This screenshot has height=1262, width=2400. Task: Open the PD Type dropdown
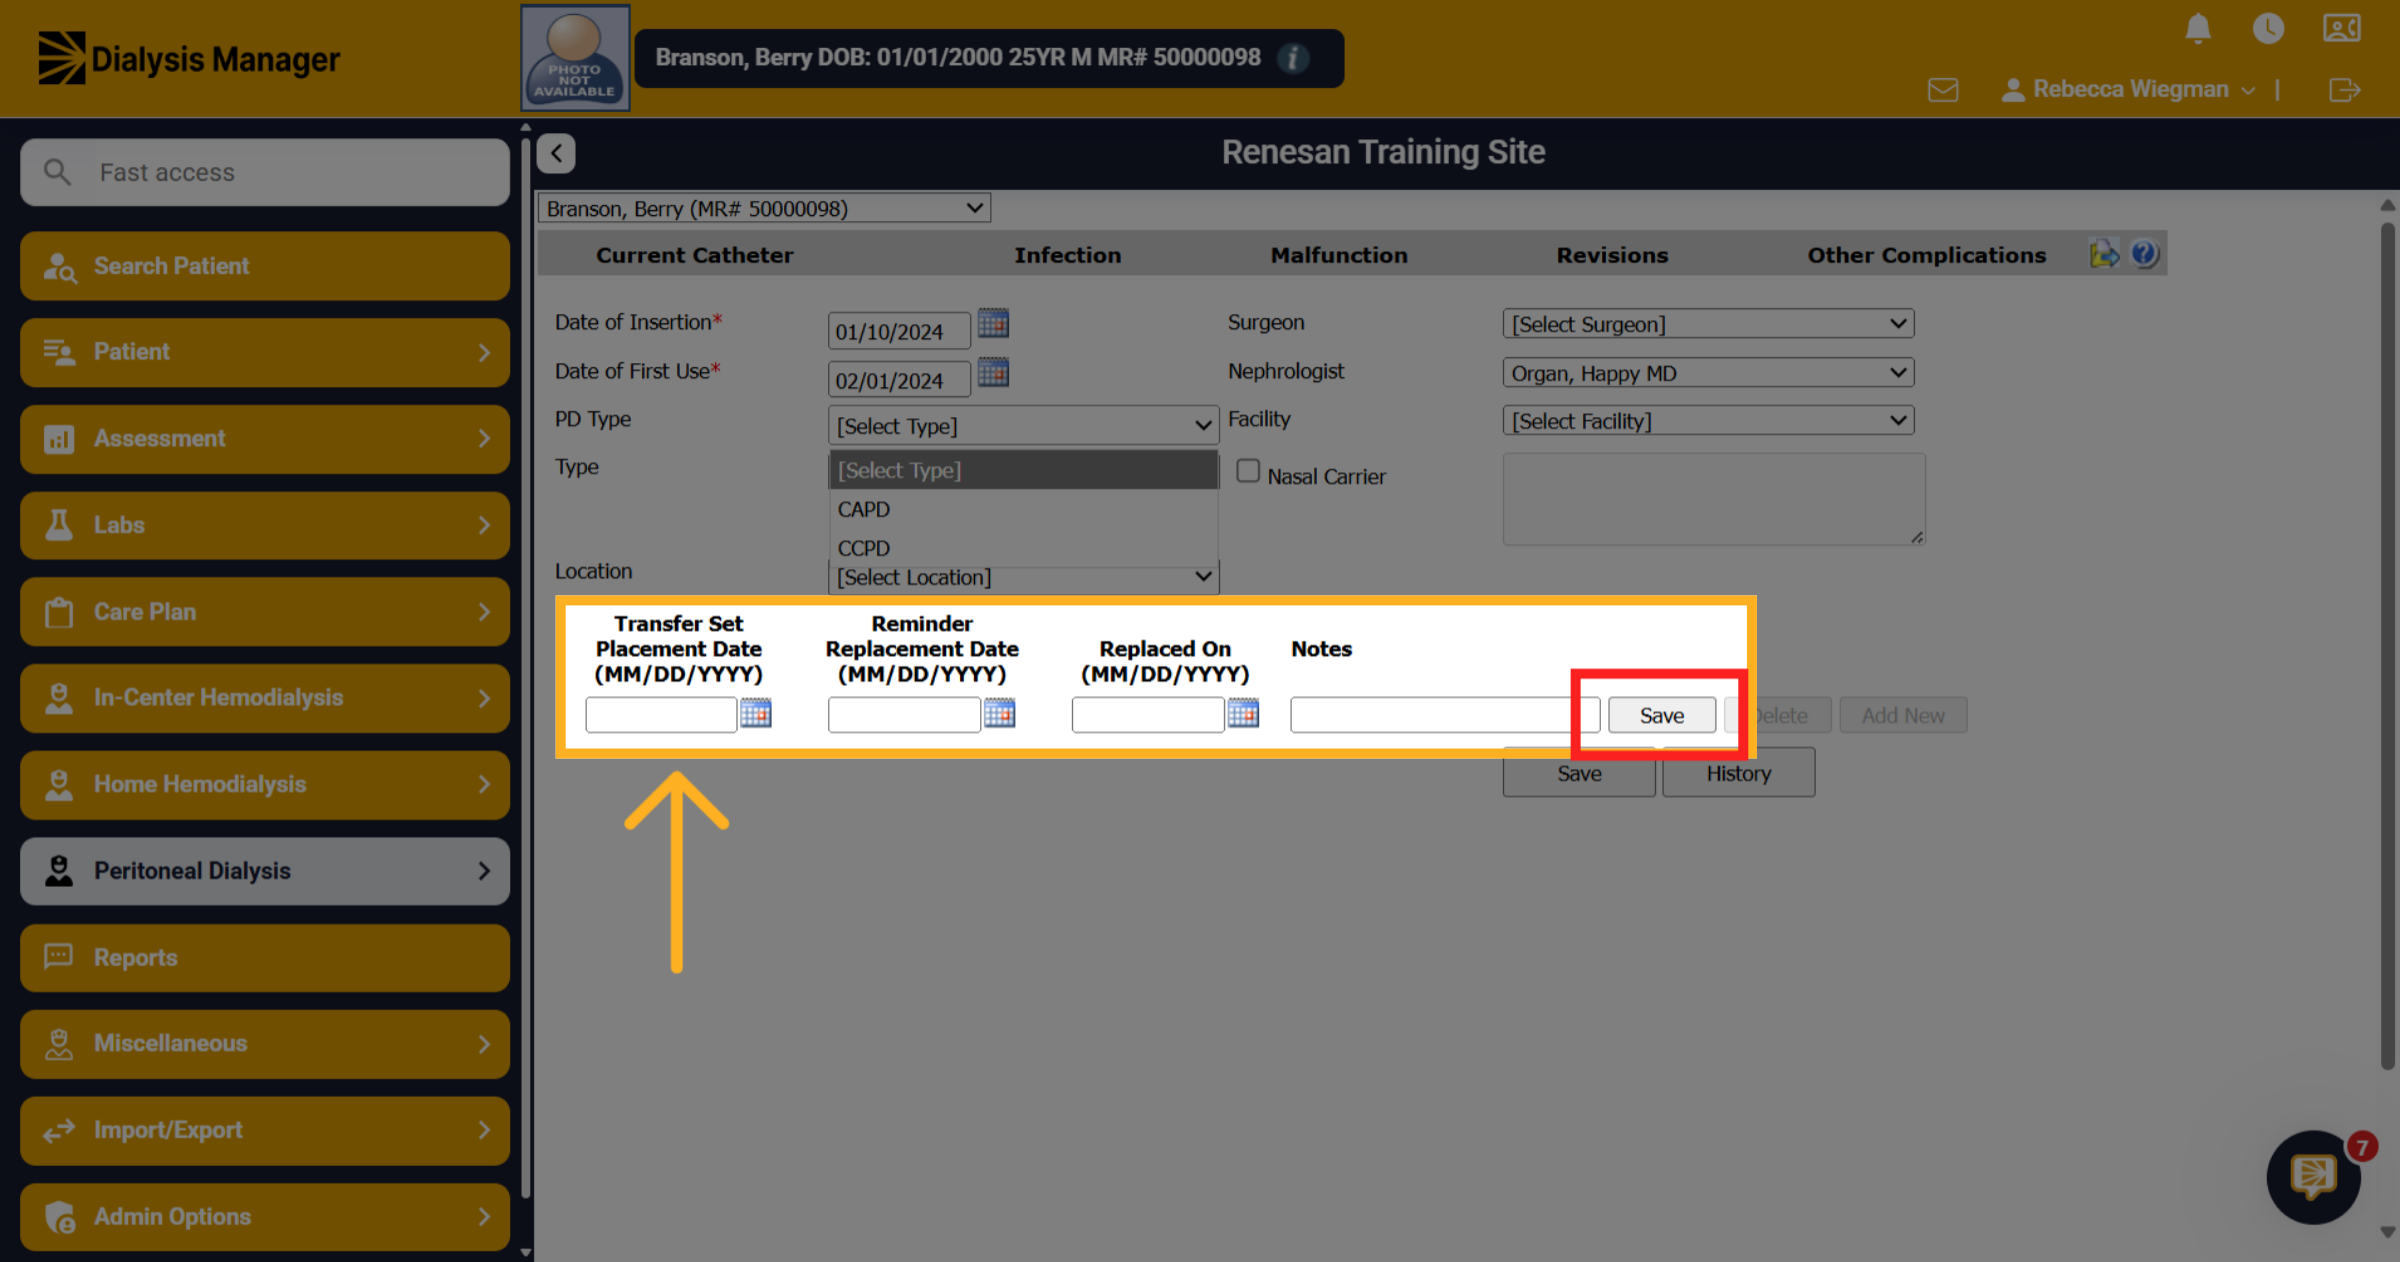tap(1023, 425)
